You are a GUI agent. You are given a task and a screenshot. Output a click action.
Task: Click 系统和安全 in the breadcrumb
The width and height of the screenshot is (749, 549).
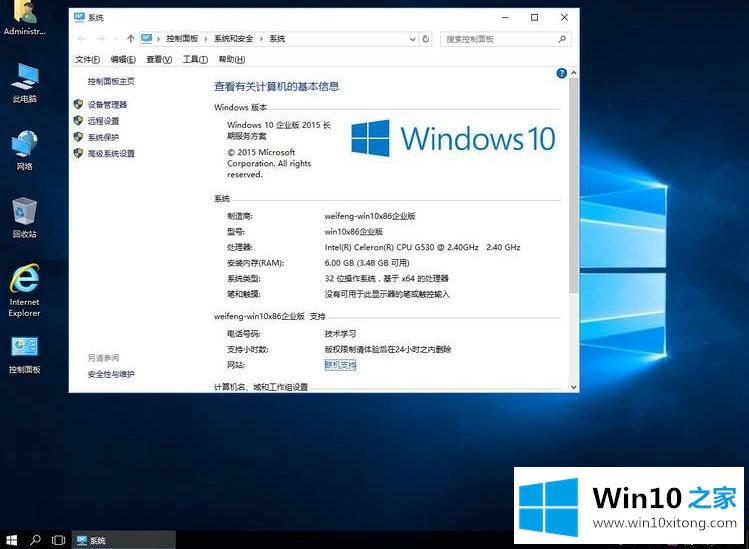point(234,39)
